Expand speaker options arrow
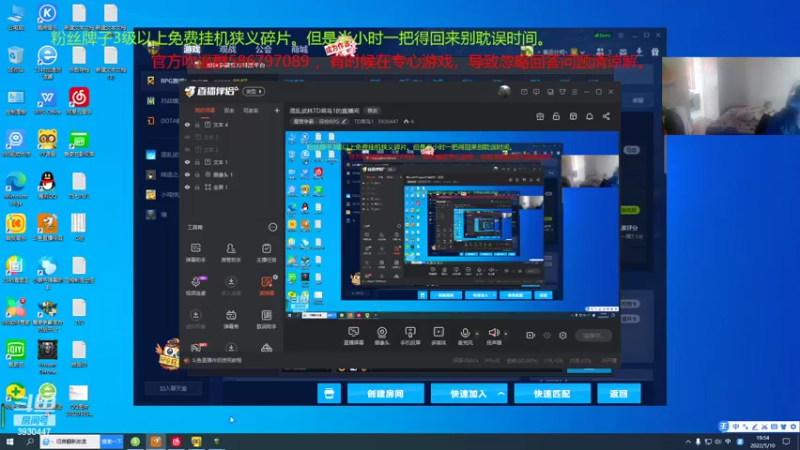Screen dimensions: 800x450 [x=506, y=334]
